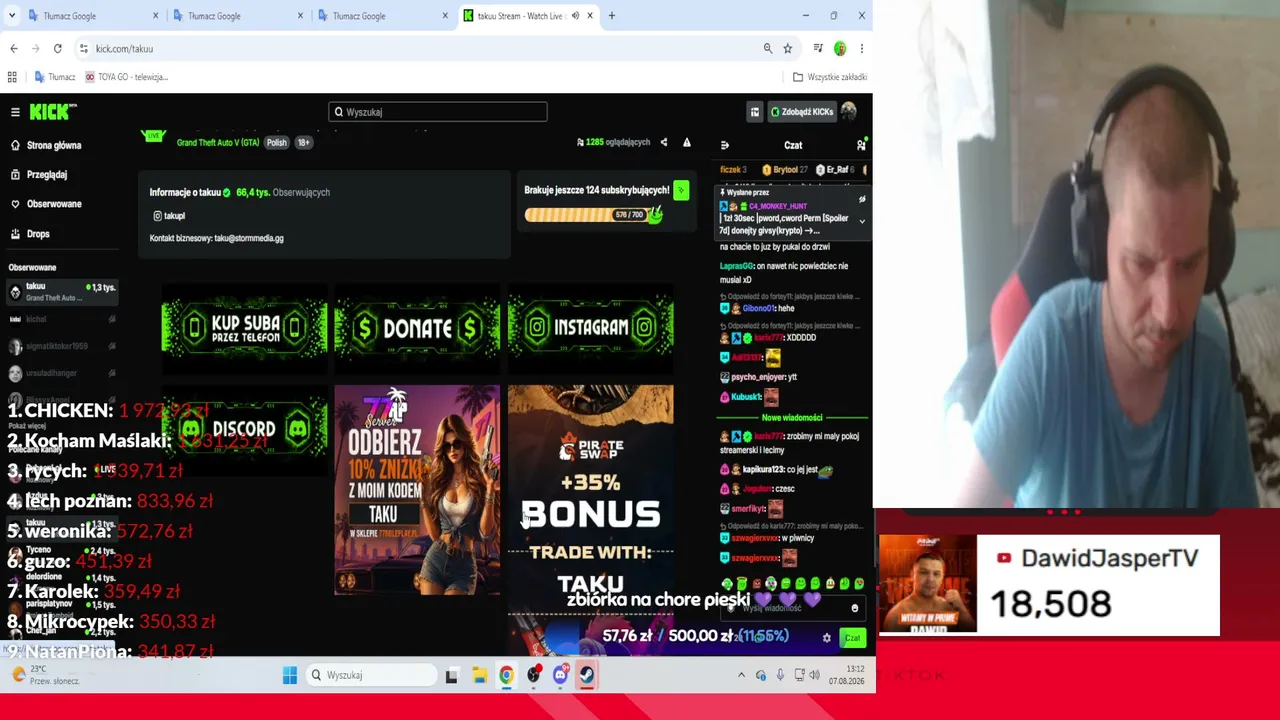Zoom icon in the Chrome address bar
Image resolution: width=1280 pixels, height=720 pixels.
coord(768,48)
